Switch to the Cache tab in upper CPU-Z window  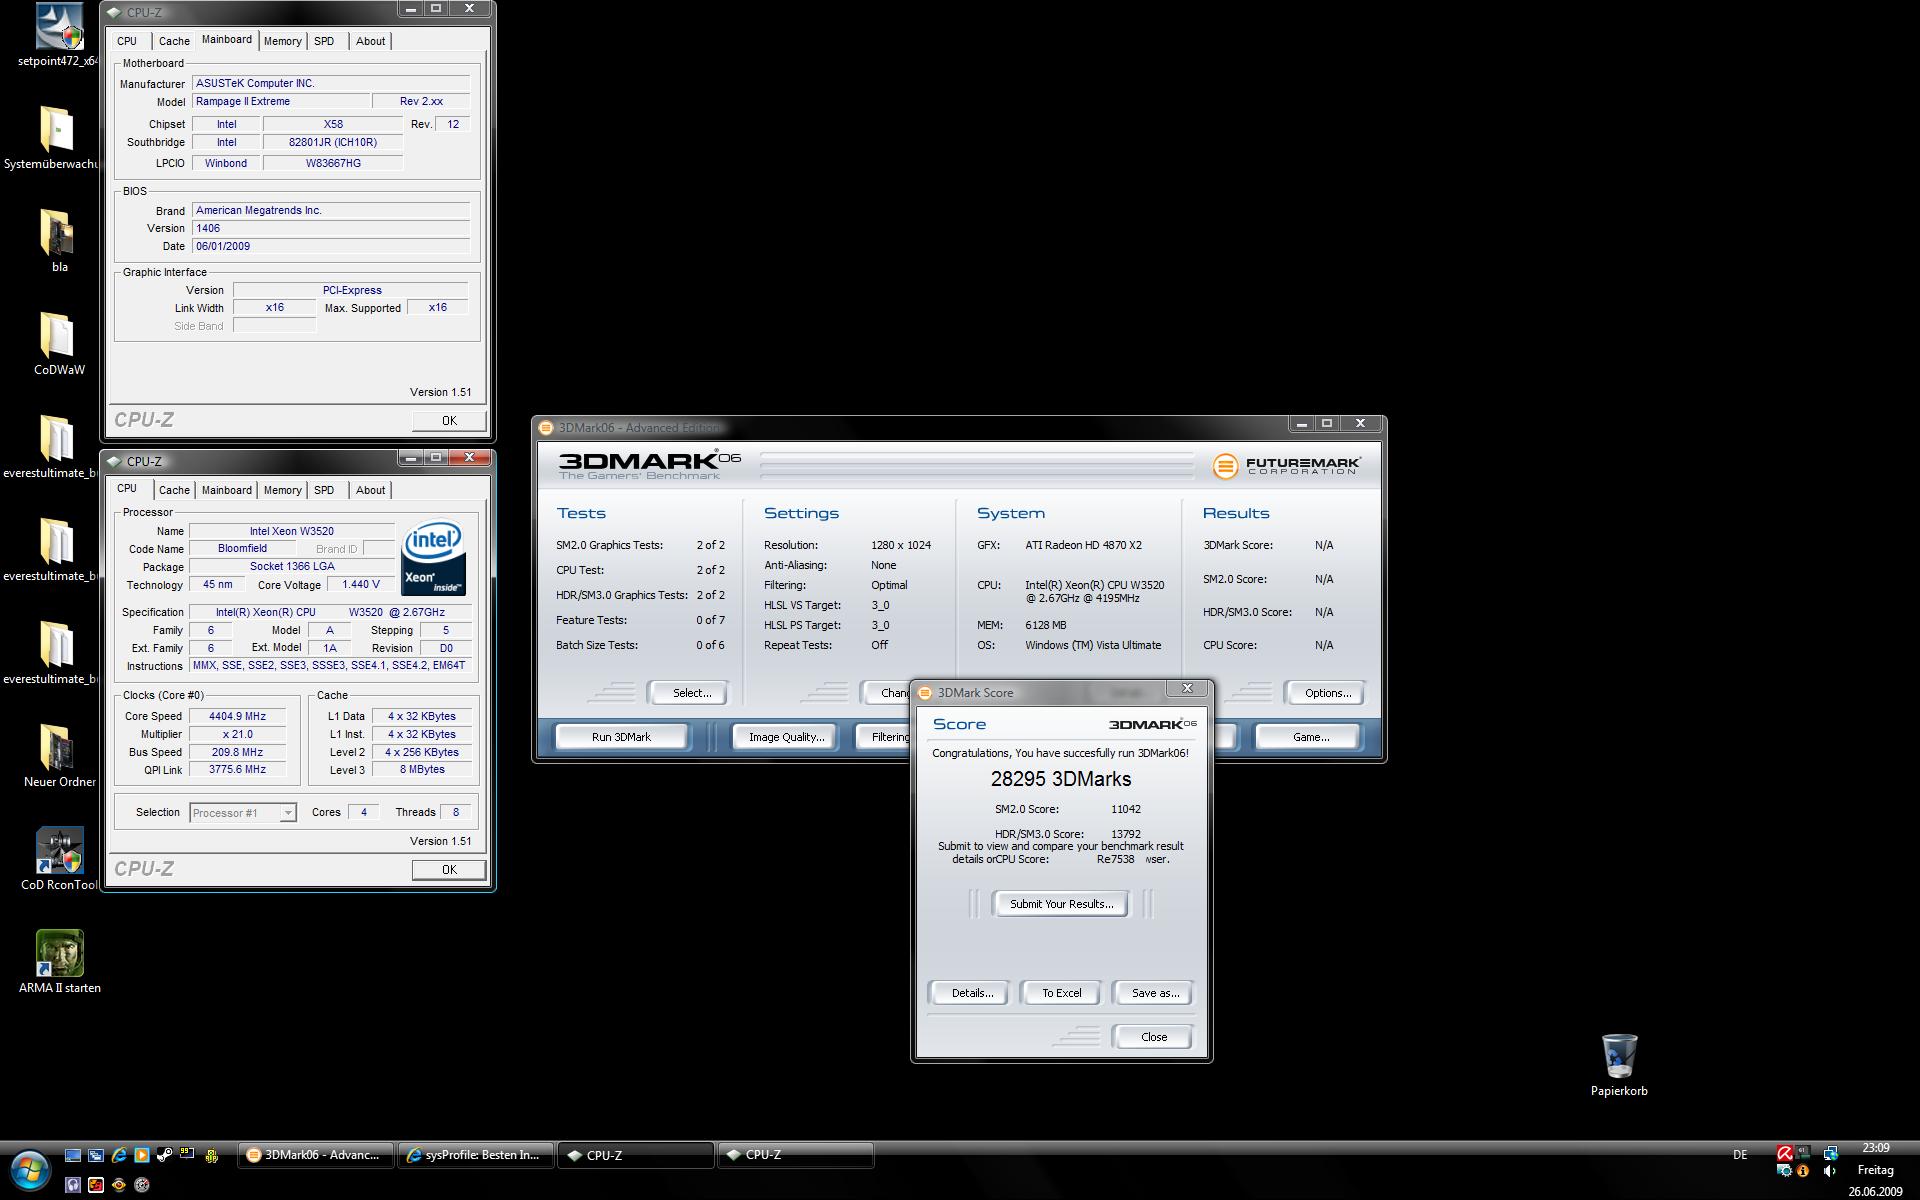[174, 41]
